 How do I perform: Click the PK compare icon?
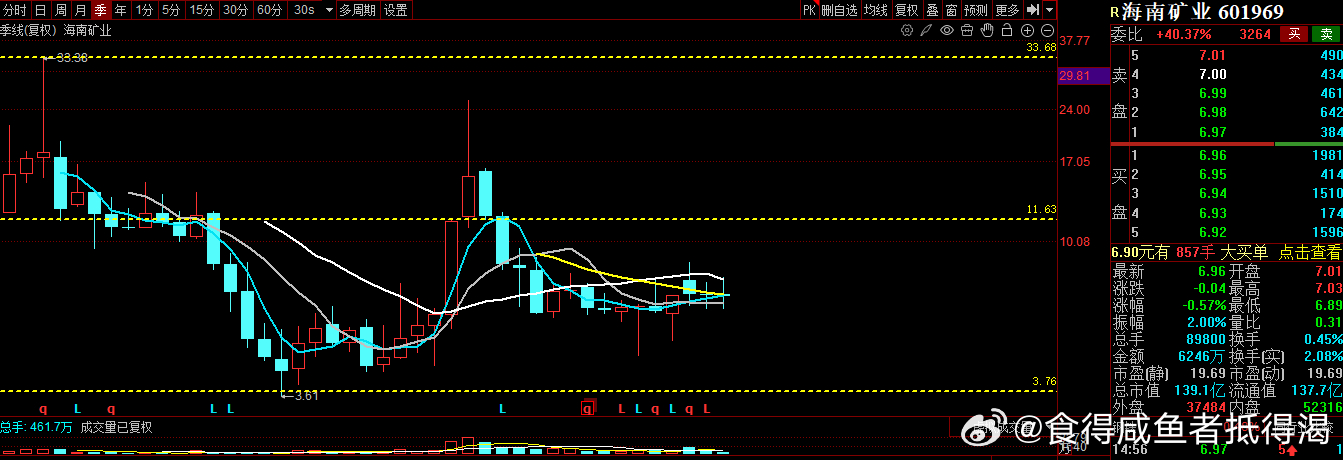click(809, 10)
